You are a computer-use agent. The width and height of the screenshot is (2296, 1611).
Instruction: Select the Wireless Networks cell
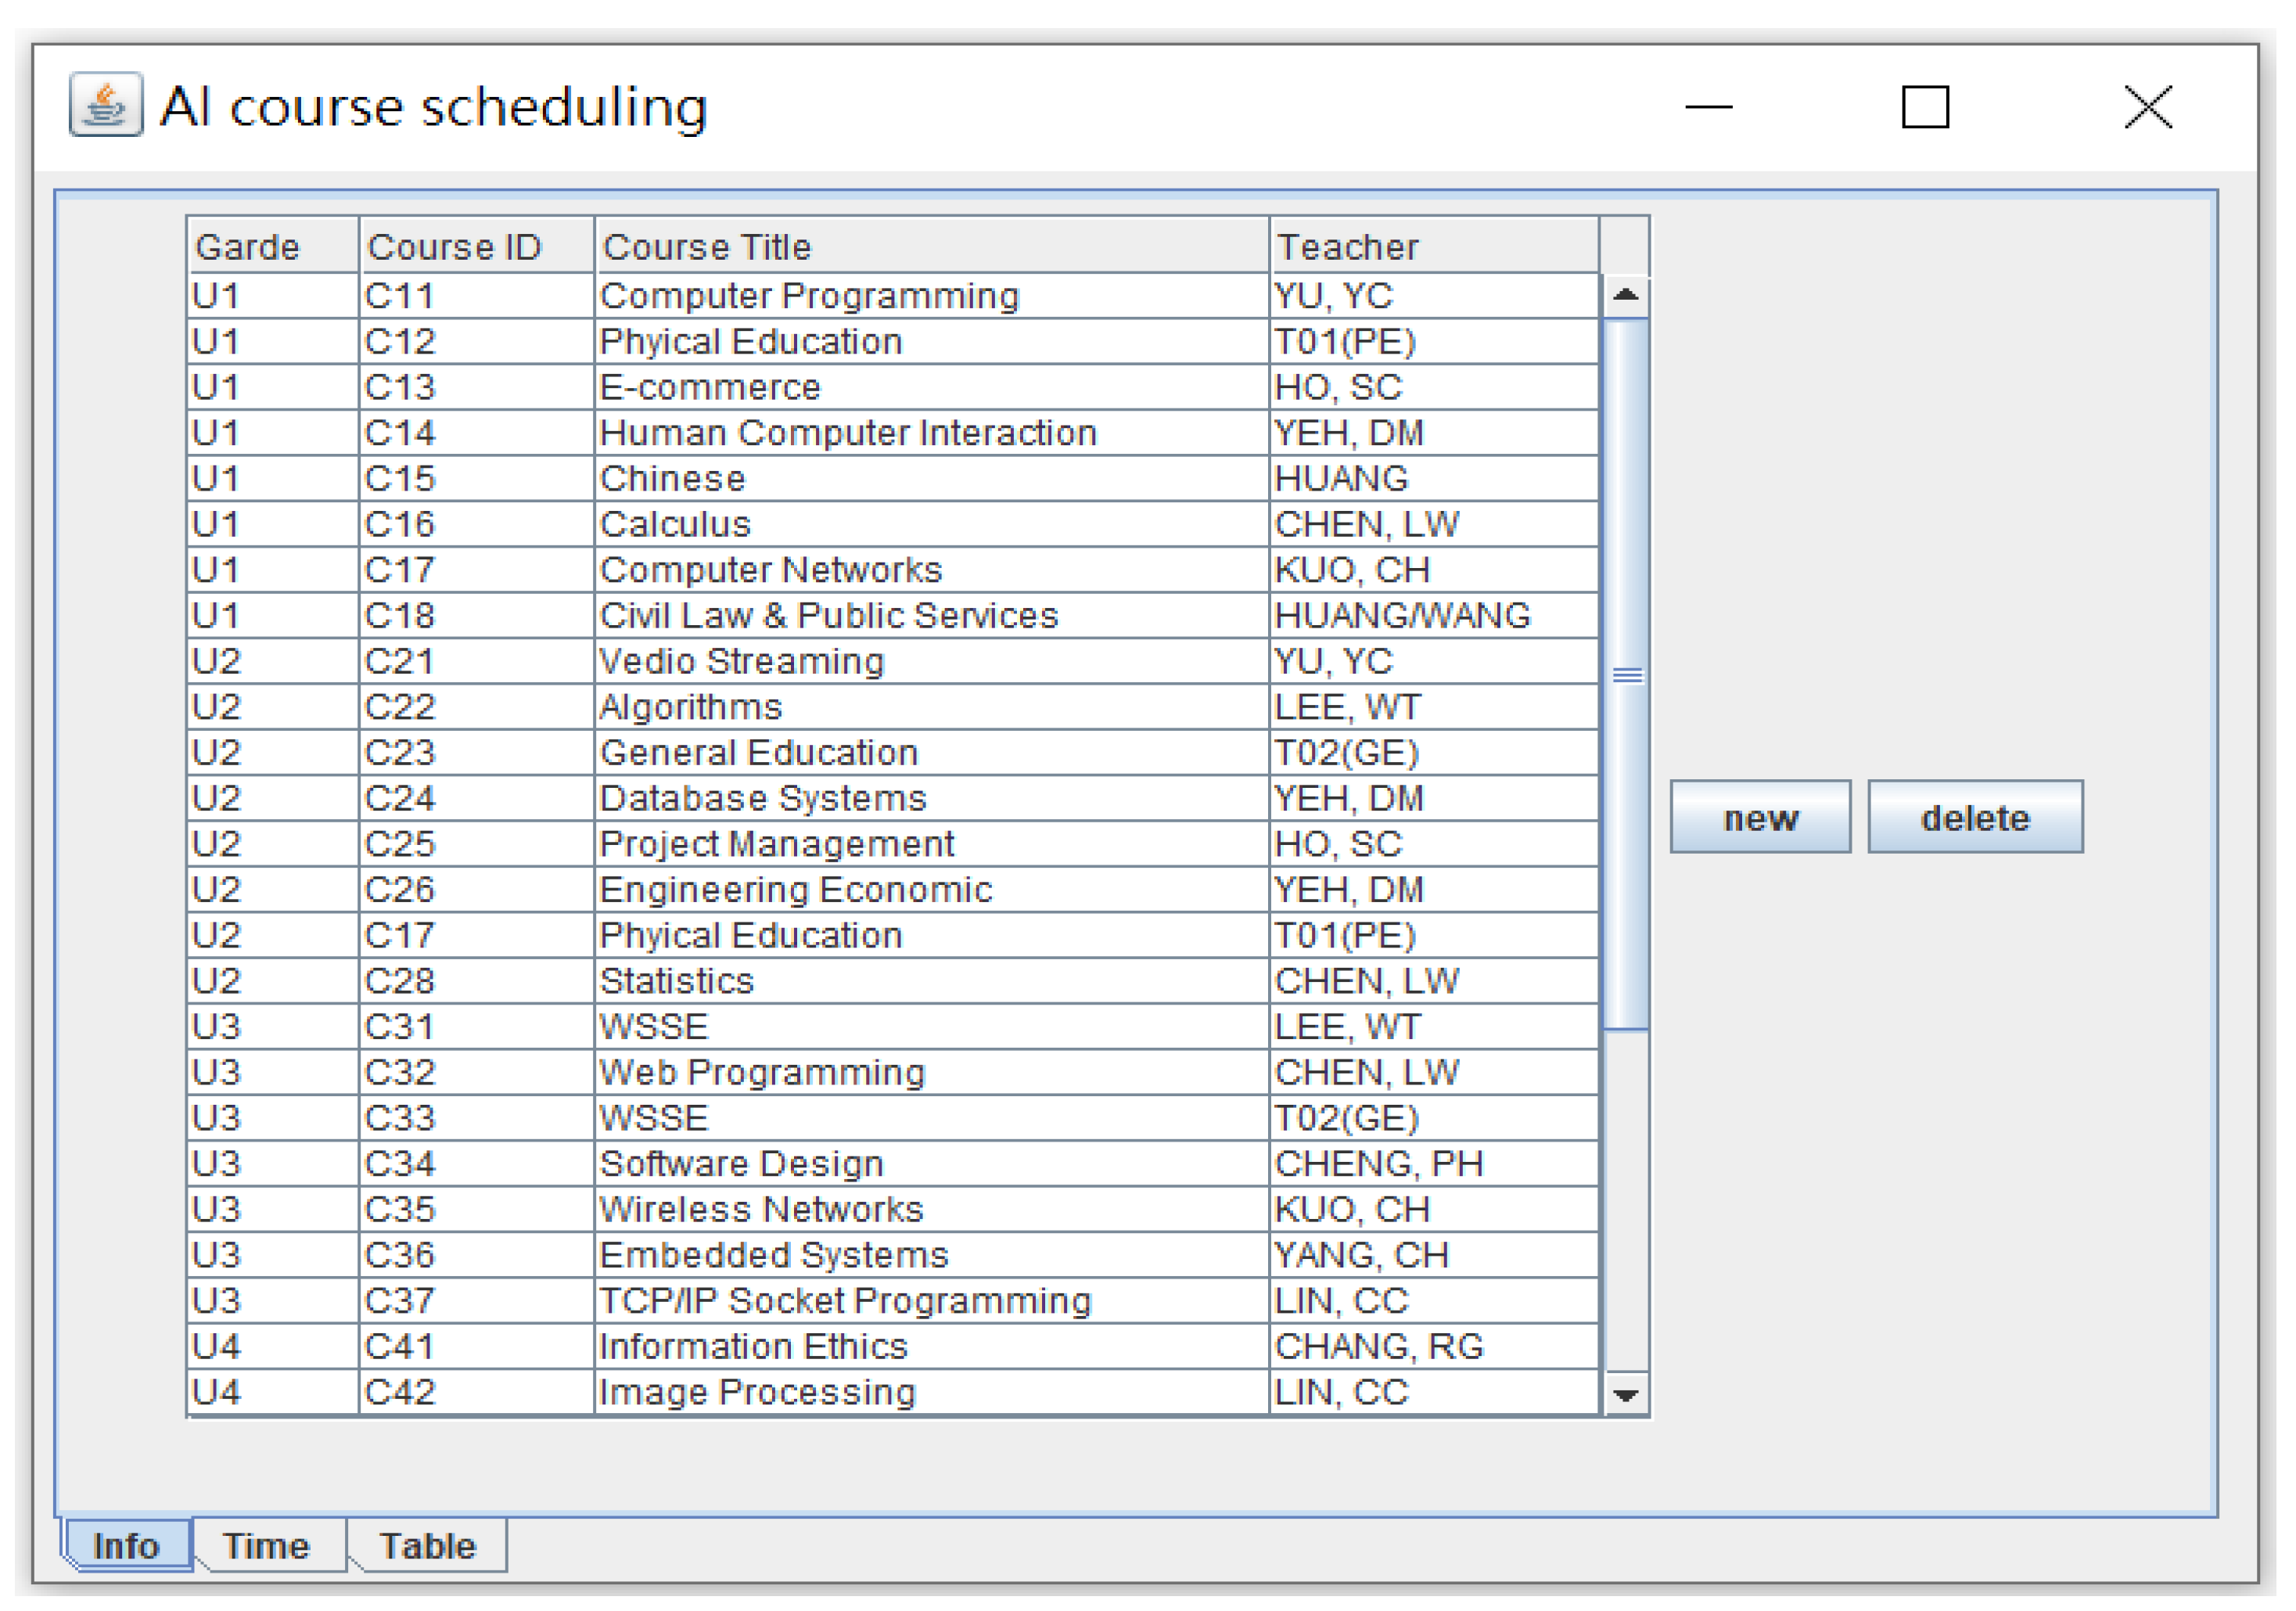[x=932, y=1210]
